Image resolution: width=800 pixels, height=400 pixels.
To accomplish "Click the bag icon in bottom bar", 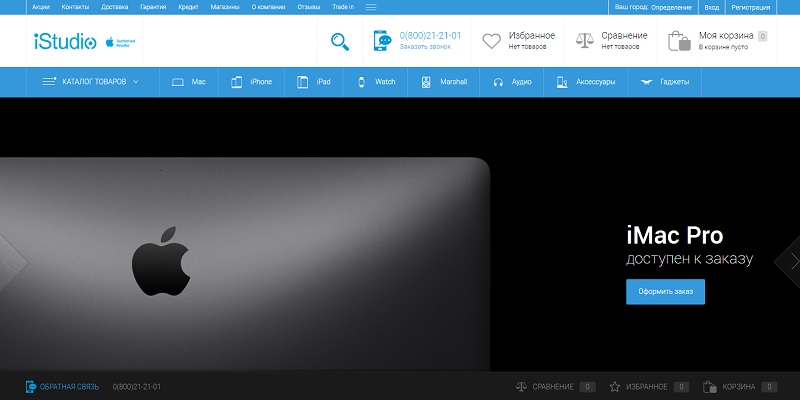I will click(x=710, y=387).
